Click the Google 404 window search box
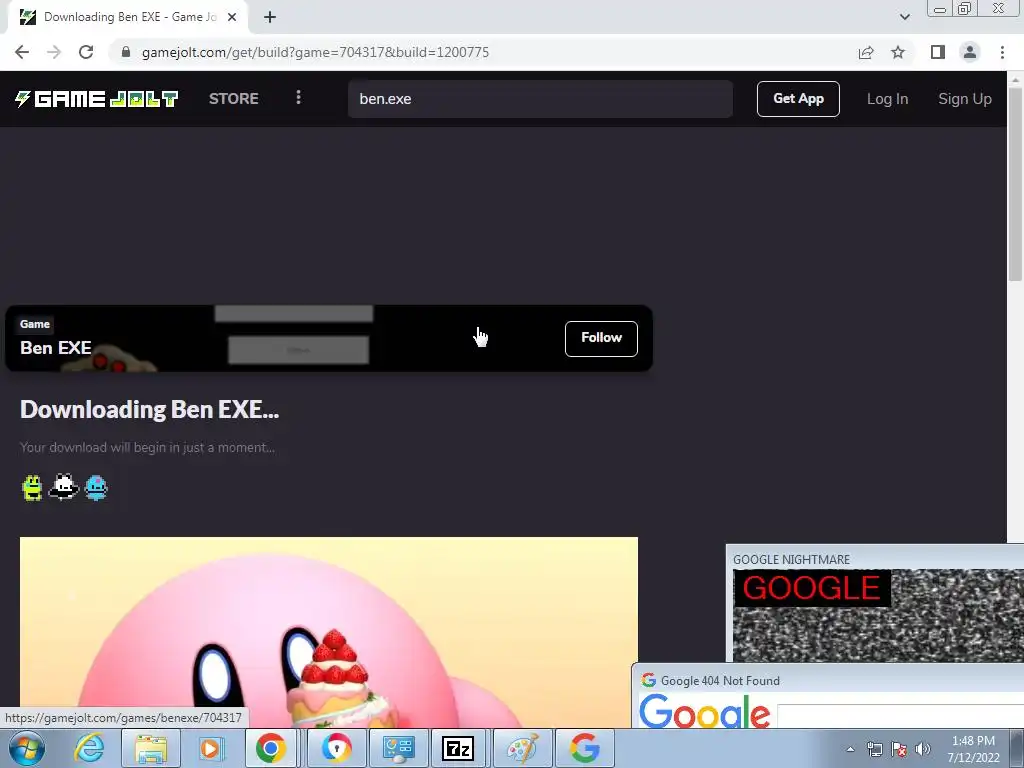 click(x=900, y=716)
